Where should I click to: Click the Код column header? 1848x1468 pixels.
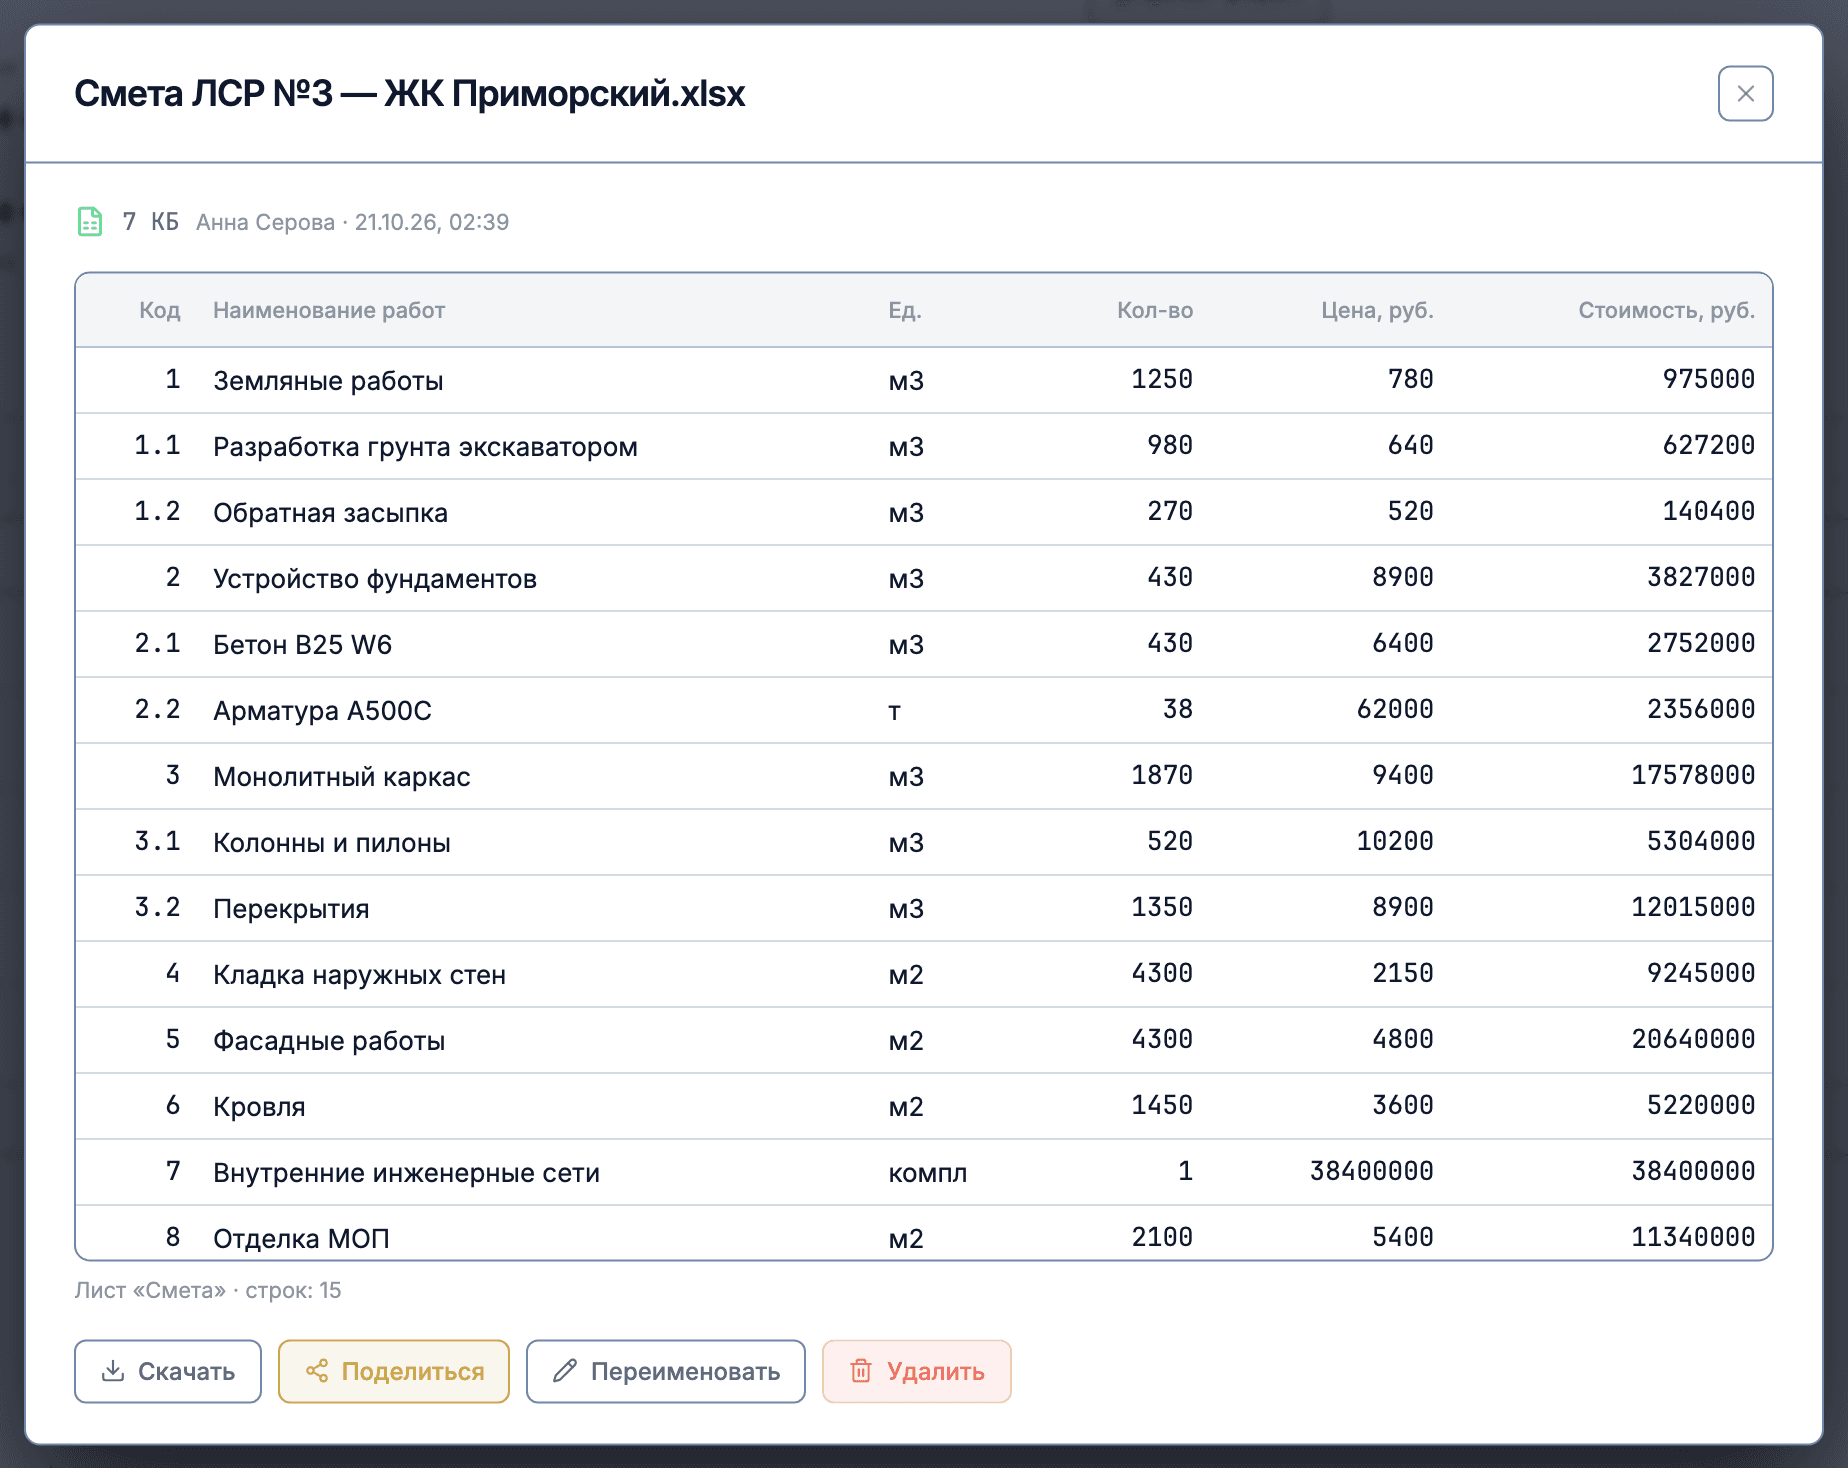point(160,310)
